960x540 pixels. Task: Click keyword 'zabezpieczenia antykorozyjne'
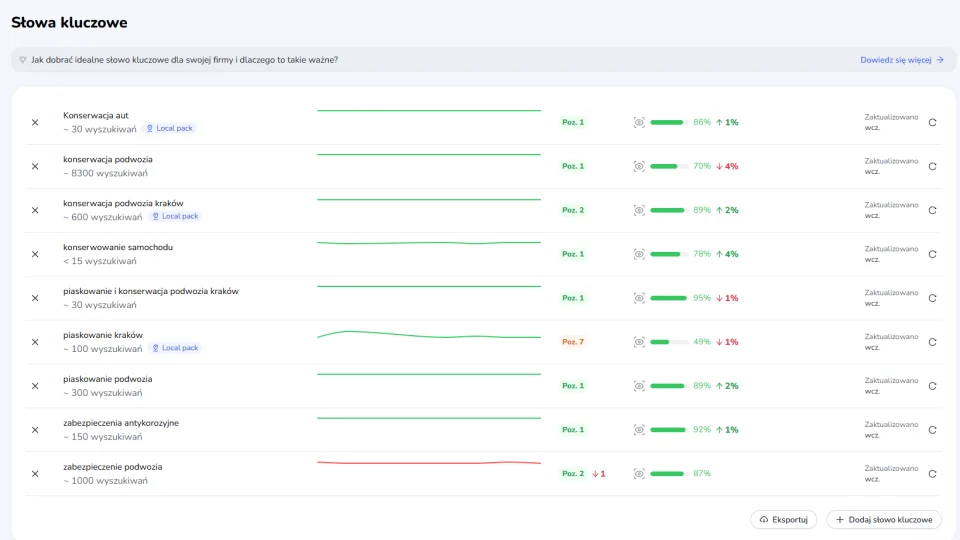click(121, 423)
